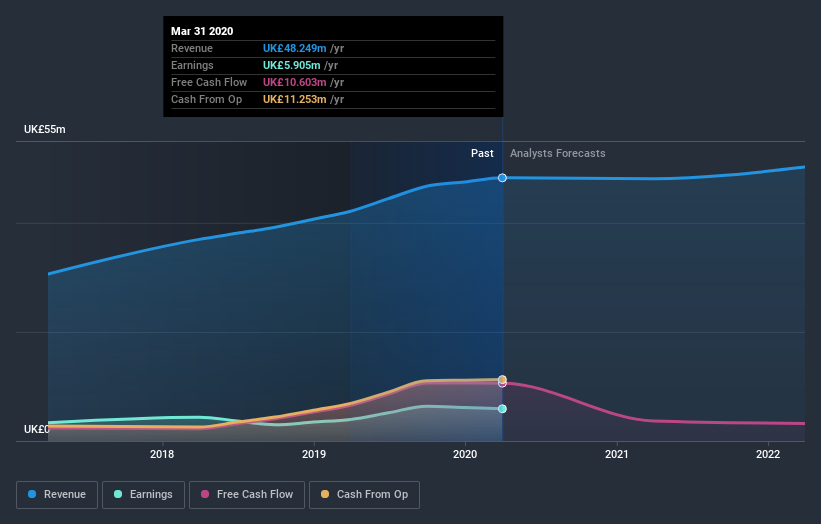Click the Cash From Op data point
821x524 pixels.
[502, 379]
